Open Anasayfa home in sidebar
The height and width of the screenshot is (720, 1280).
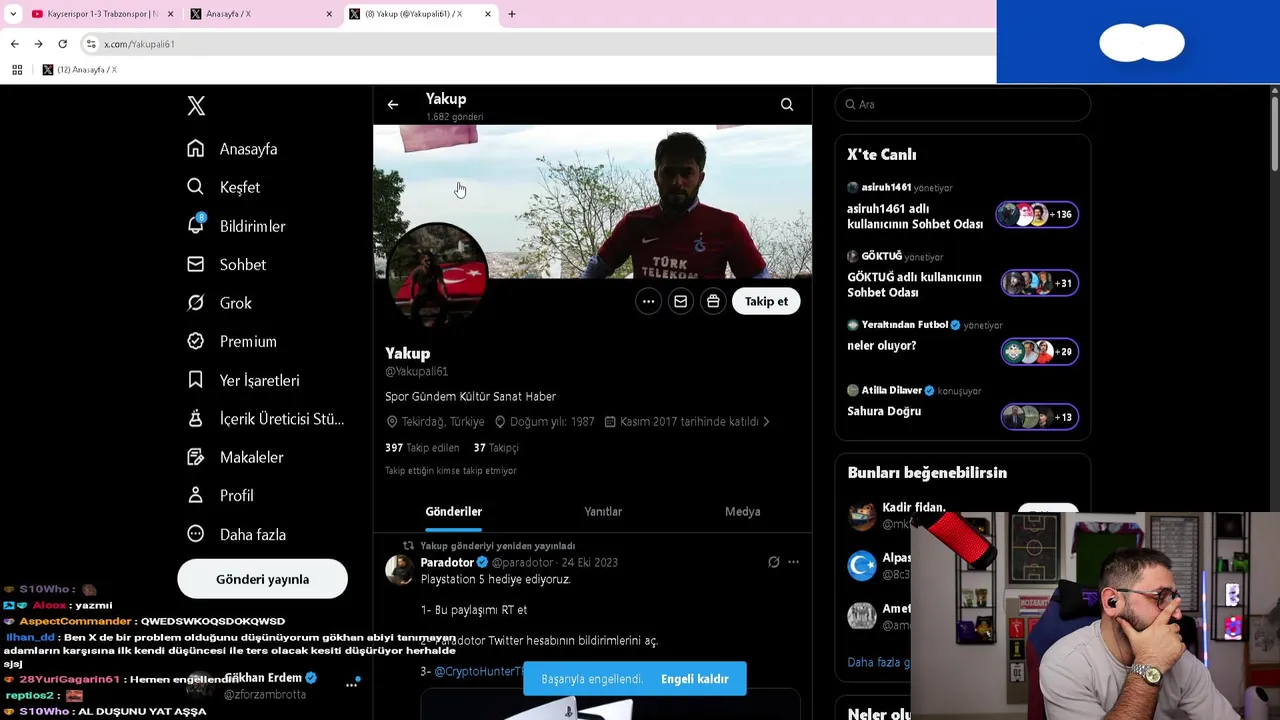click(x=232, y=149)
